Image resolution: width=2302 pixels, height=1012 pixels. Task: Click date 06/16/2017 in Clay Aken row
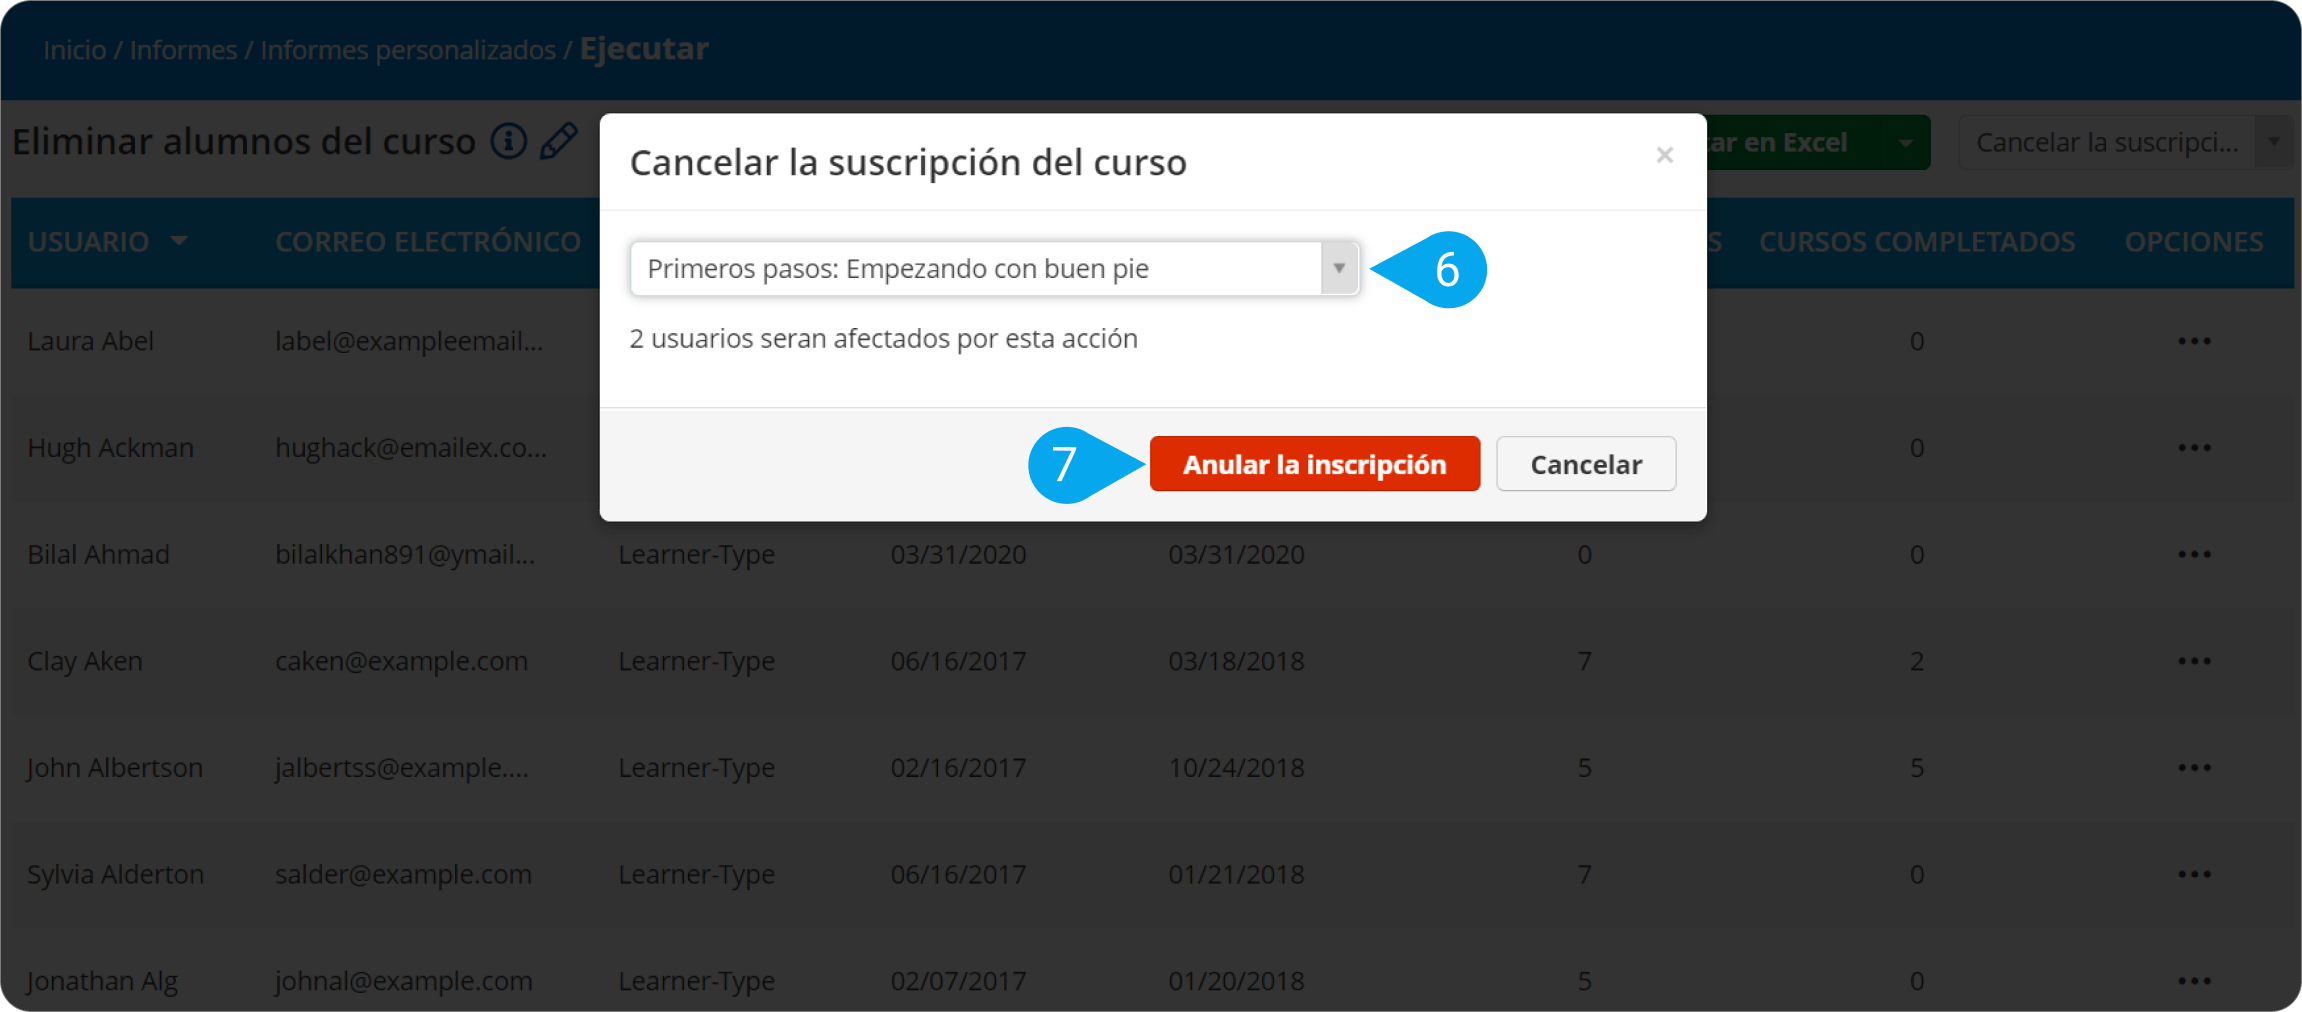point(958,661)
